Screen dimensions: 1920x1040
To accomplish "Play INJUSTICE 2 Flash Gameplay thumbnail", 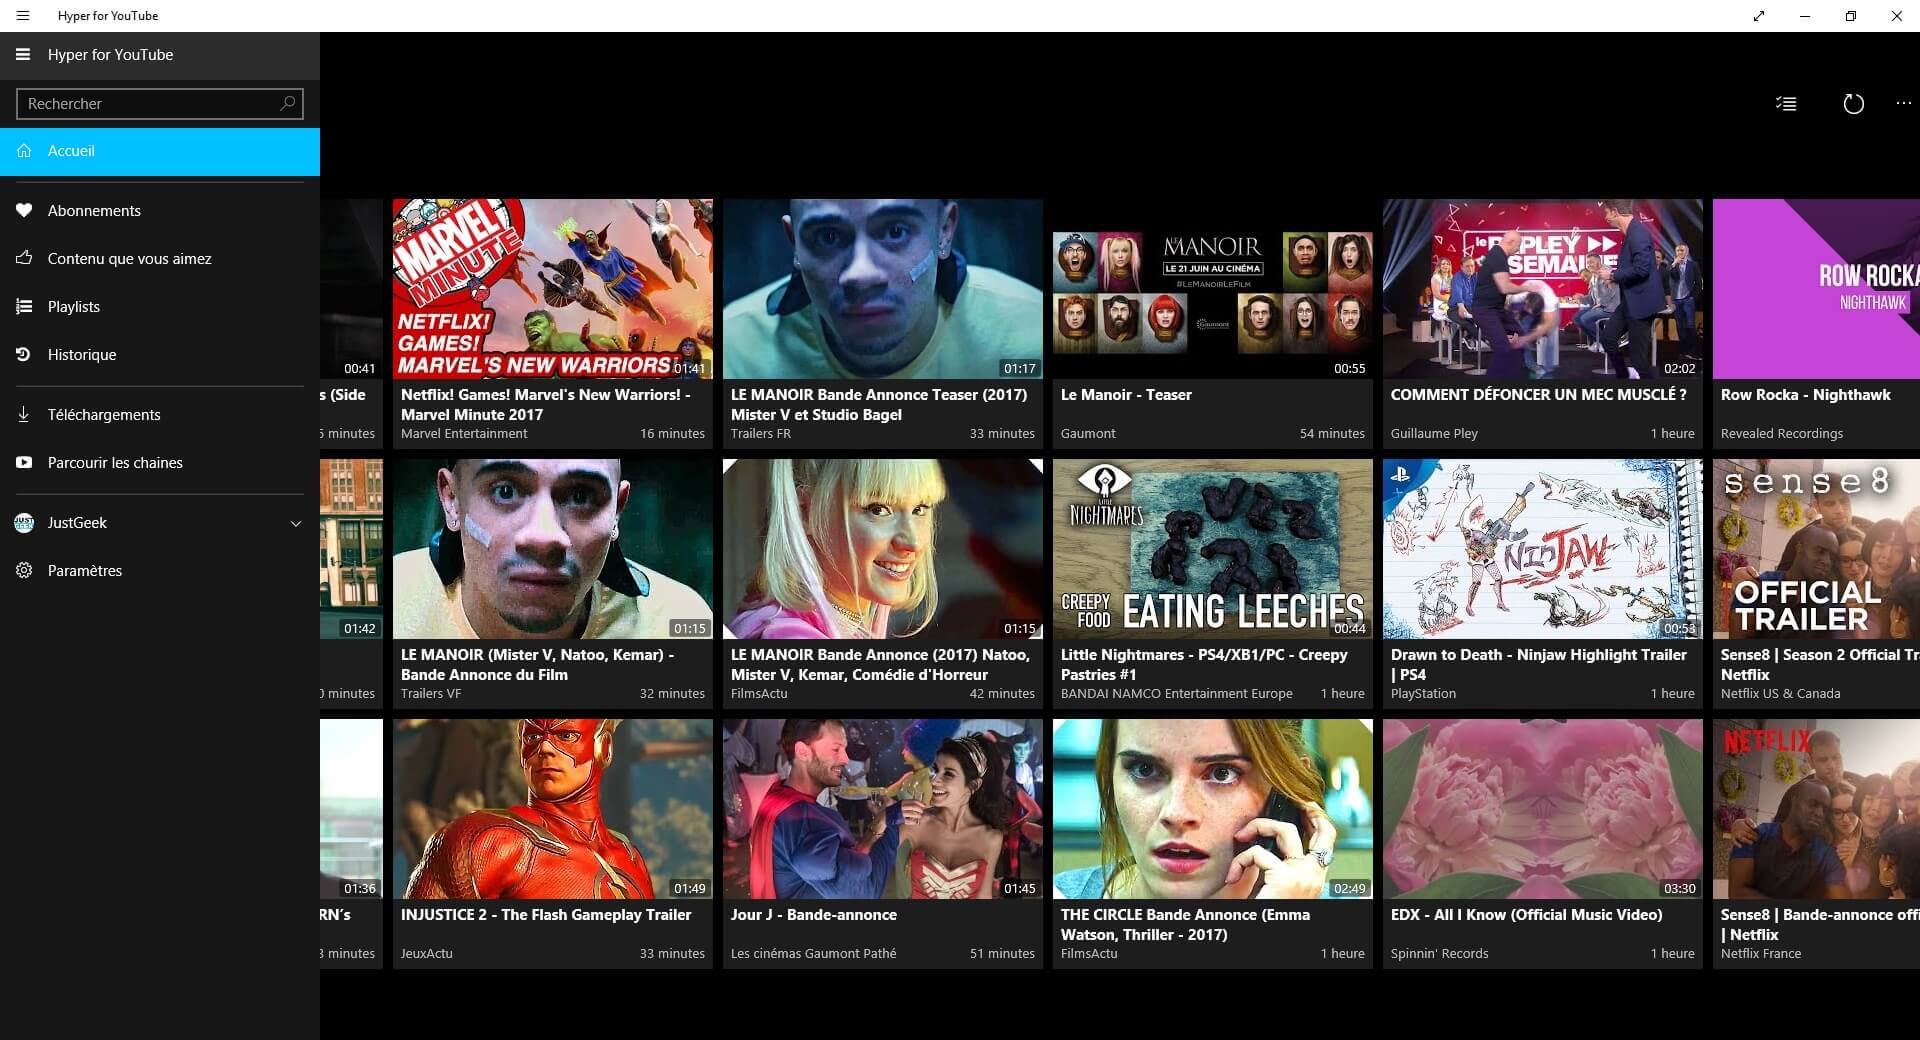I will [x=553, y=809].
